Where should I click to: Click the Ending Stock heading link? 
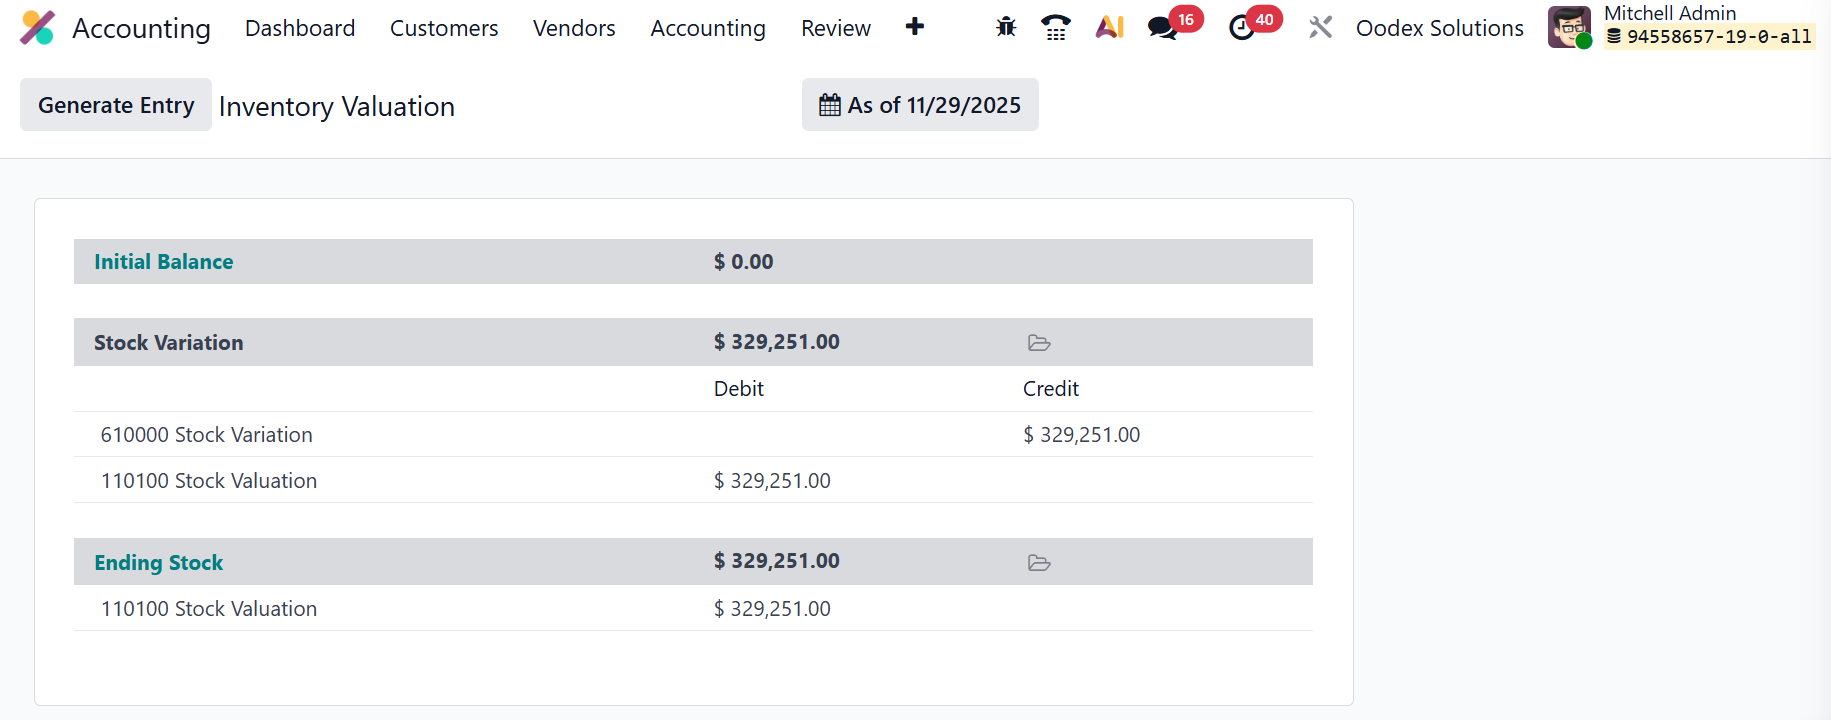click(x=158, y=563)
